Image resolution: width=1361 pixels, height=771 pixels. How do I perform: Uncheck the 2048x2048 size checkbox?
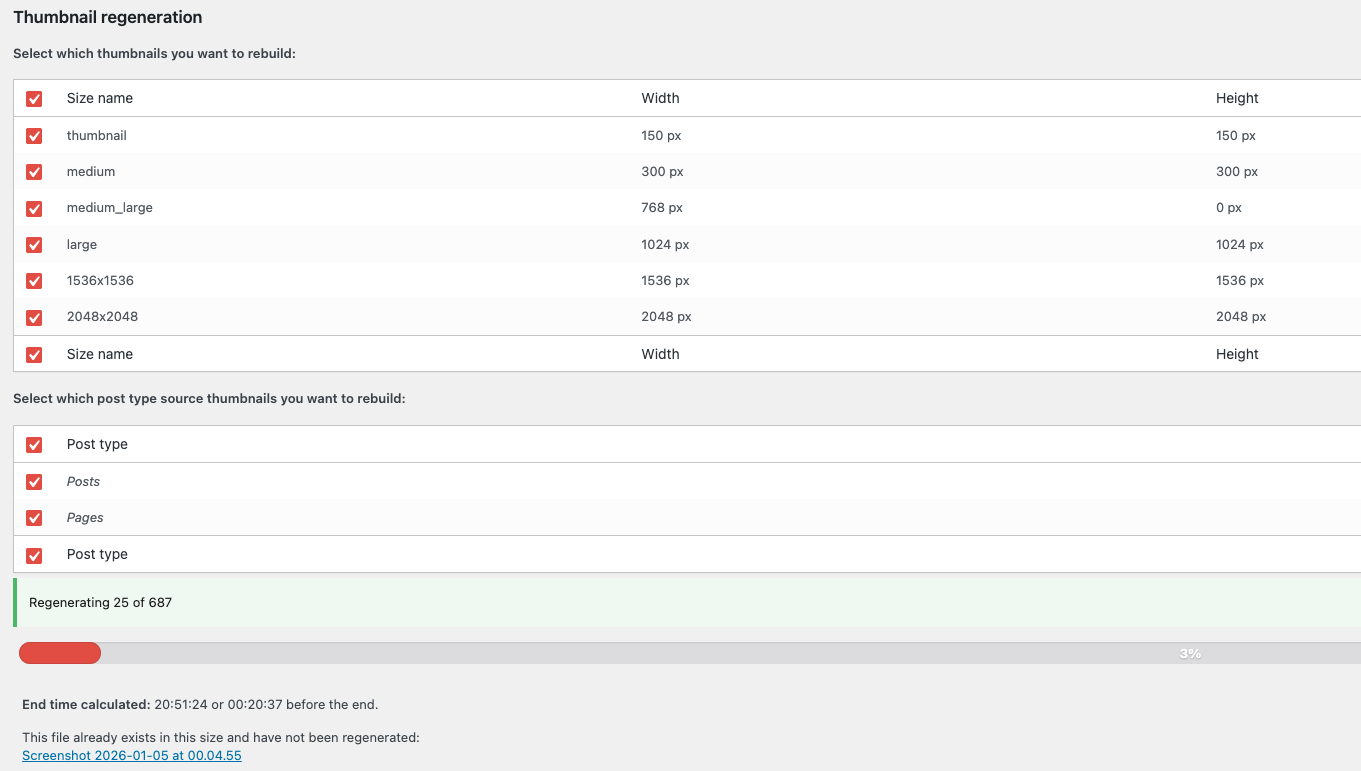pos(34,317)
